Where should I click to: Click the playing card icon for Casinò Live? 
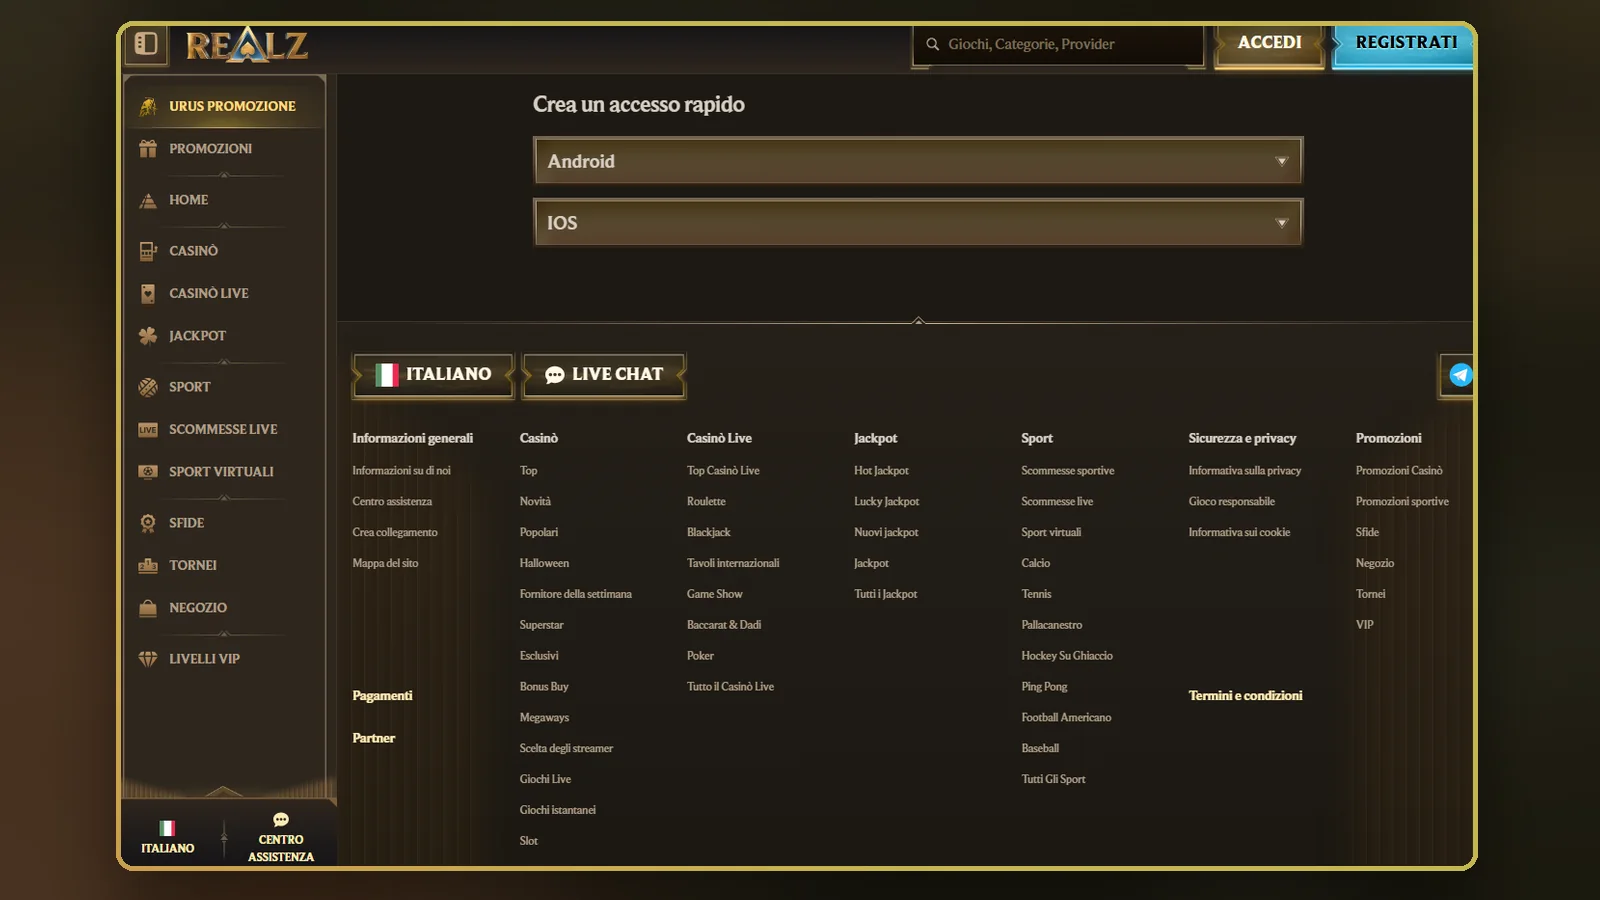click(148, 293)
